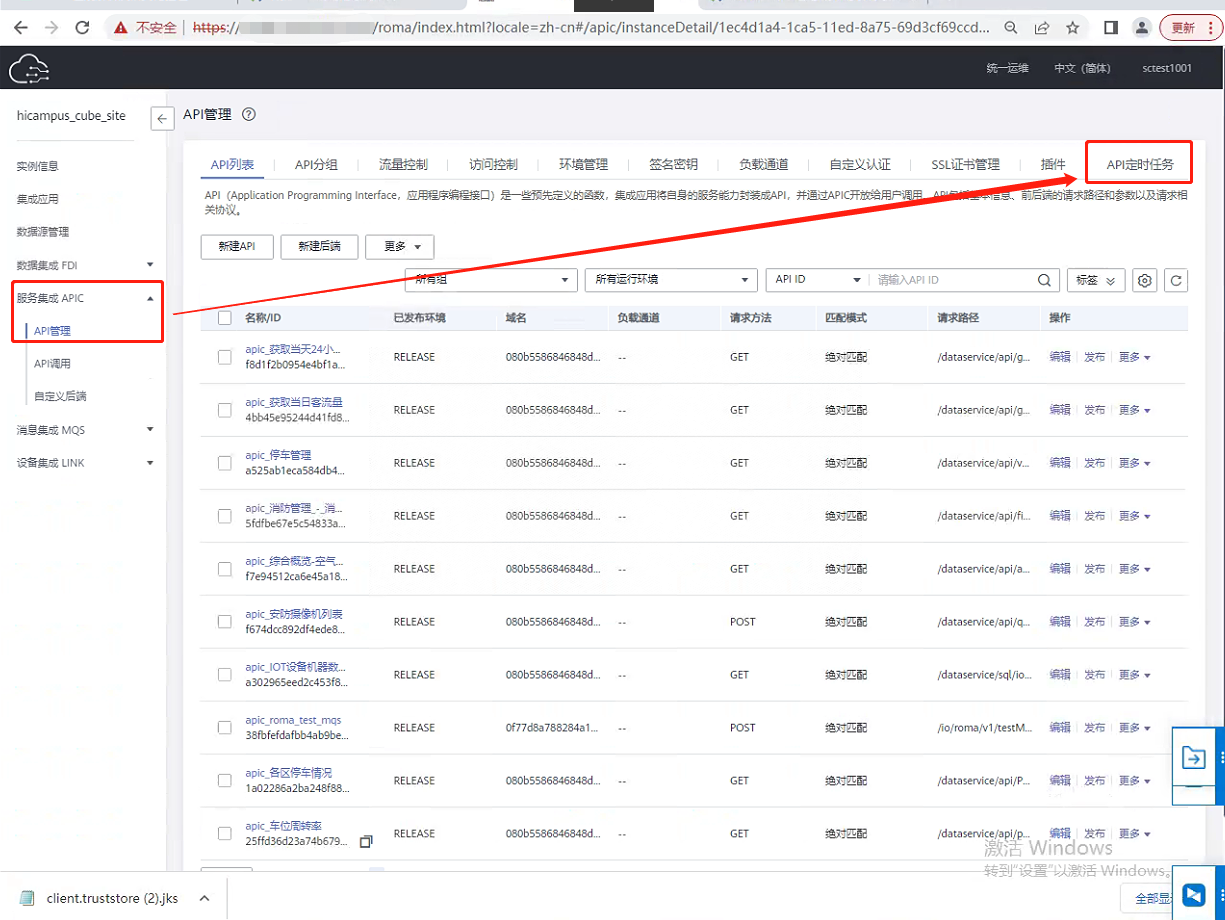Expand 数据集成 FDI in sidebar
Viewport: 1225px width, 920px height.
click(x=85, y=265)
